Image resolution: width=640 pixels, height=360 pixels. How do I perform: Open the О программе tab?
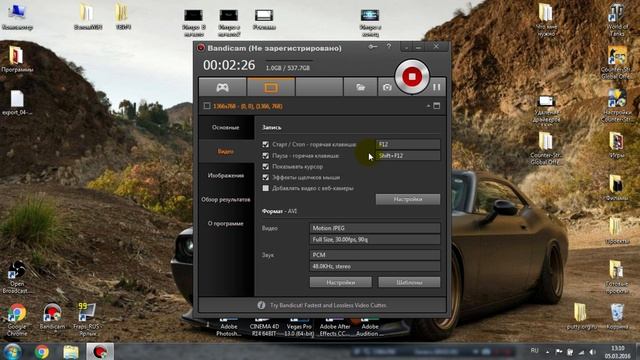pyautogui.click(x=226, y=224)
